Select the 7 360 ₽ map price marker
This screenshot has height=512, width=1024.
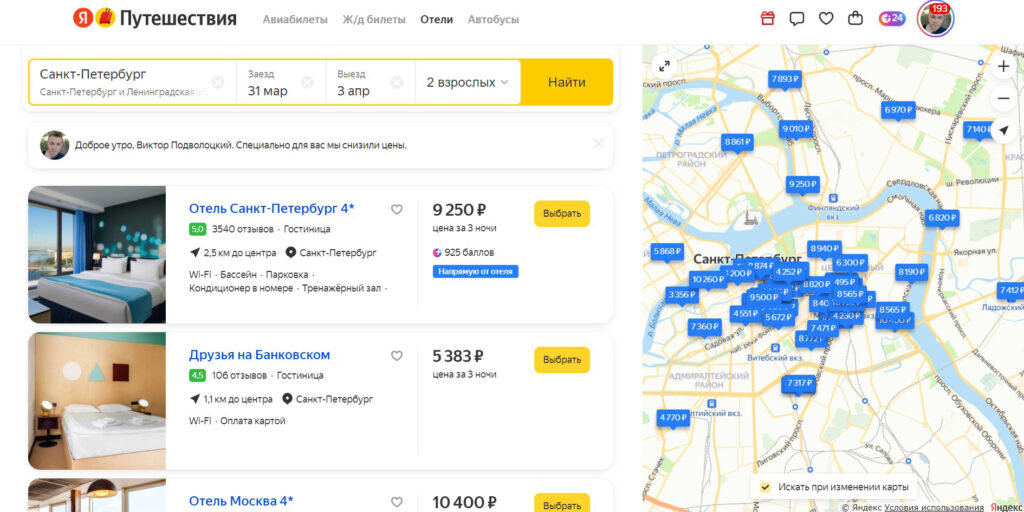click(704, 327)
